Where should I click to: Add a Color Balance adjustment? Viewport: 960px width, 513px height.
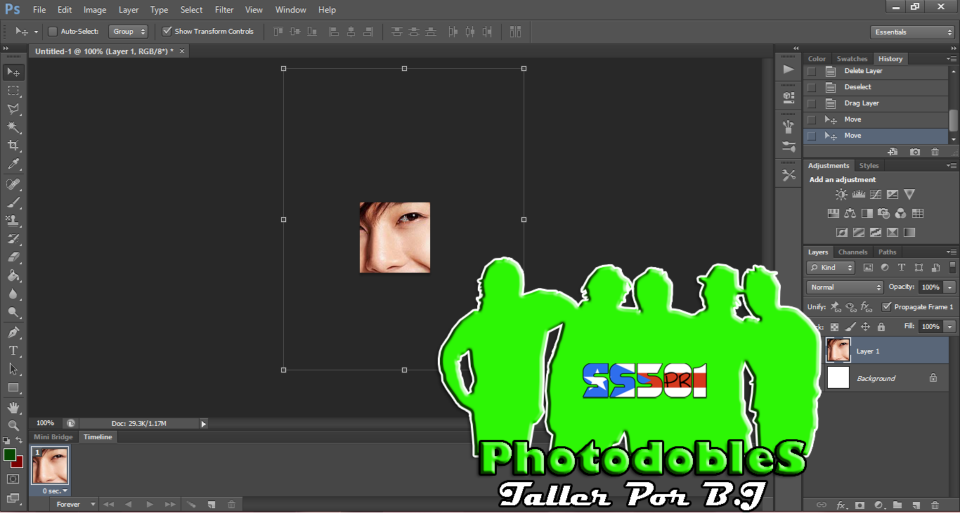click(x=850, y=214)
